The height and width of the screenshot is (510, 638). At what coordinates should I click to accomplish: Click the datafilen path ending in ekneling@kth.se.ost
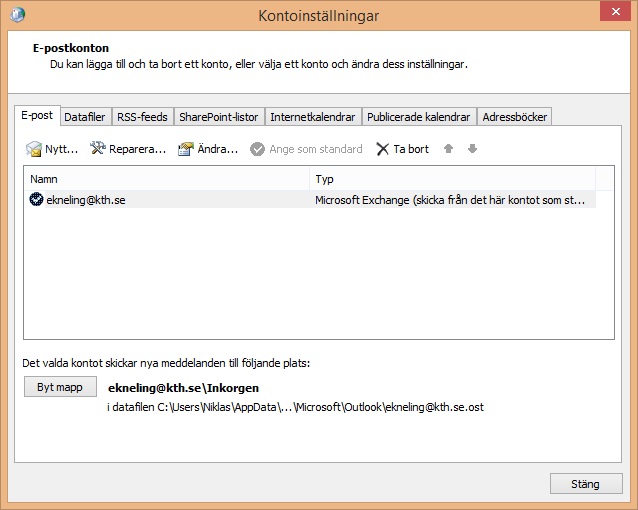pyautogui.click(x=295, y=407)
